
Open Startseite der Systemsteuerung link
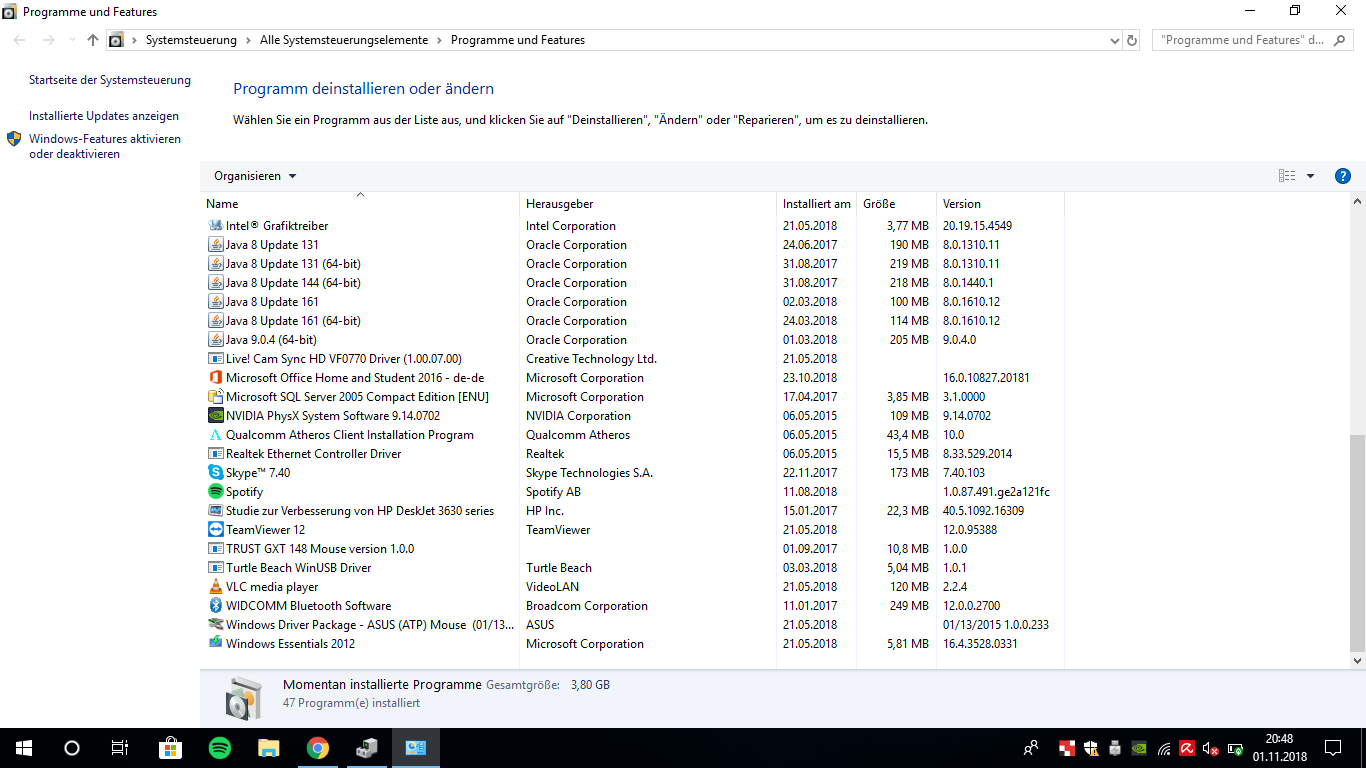click(x=110, y=80)
